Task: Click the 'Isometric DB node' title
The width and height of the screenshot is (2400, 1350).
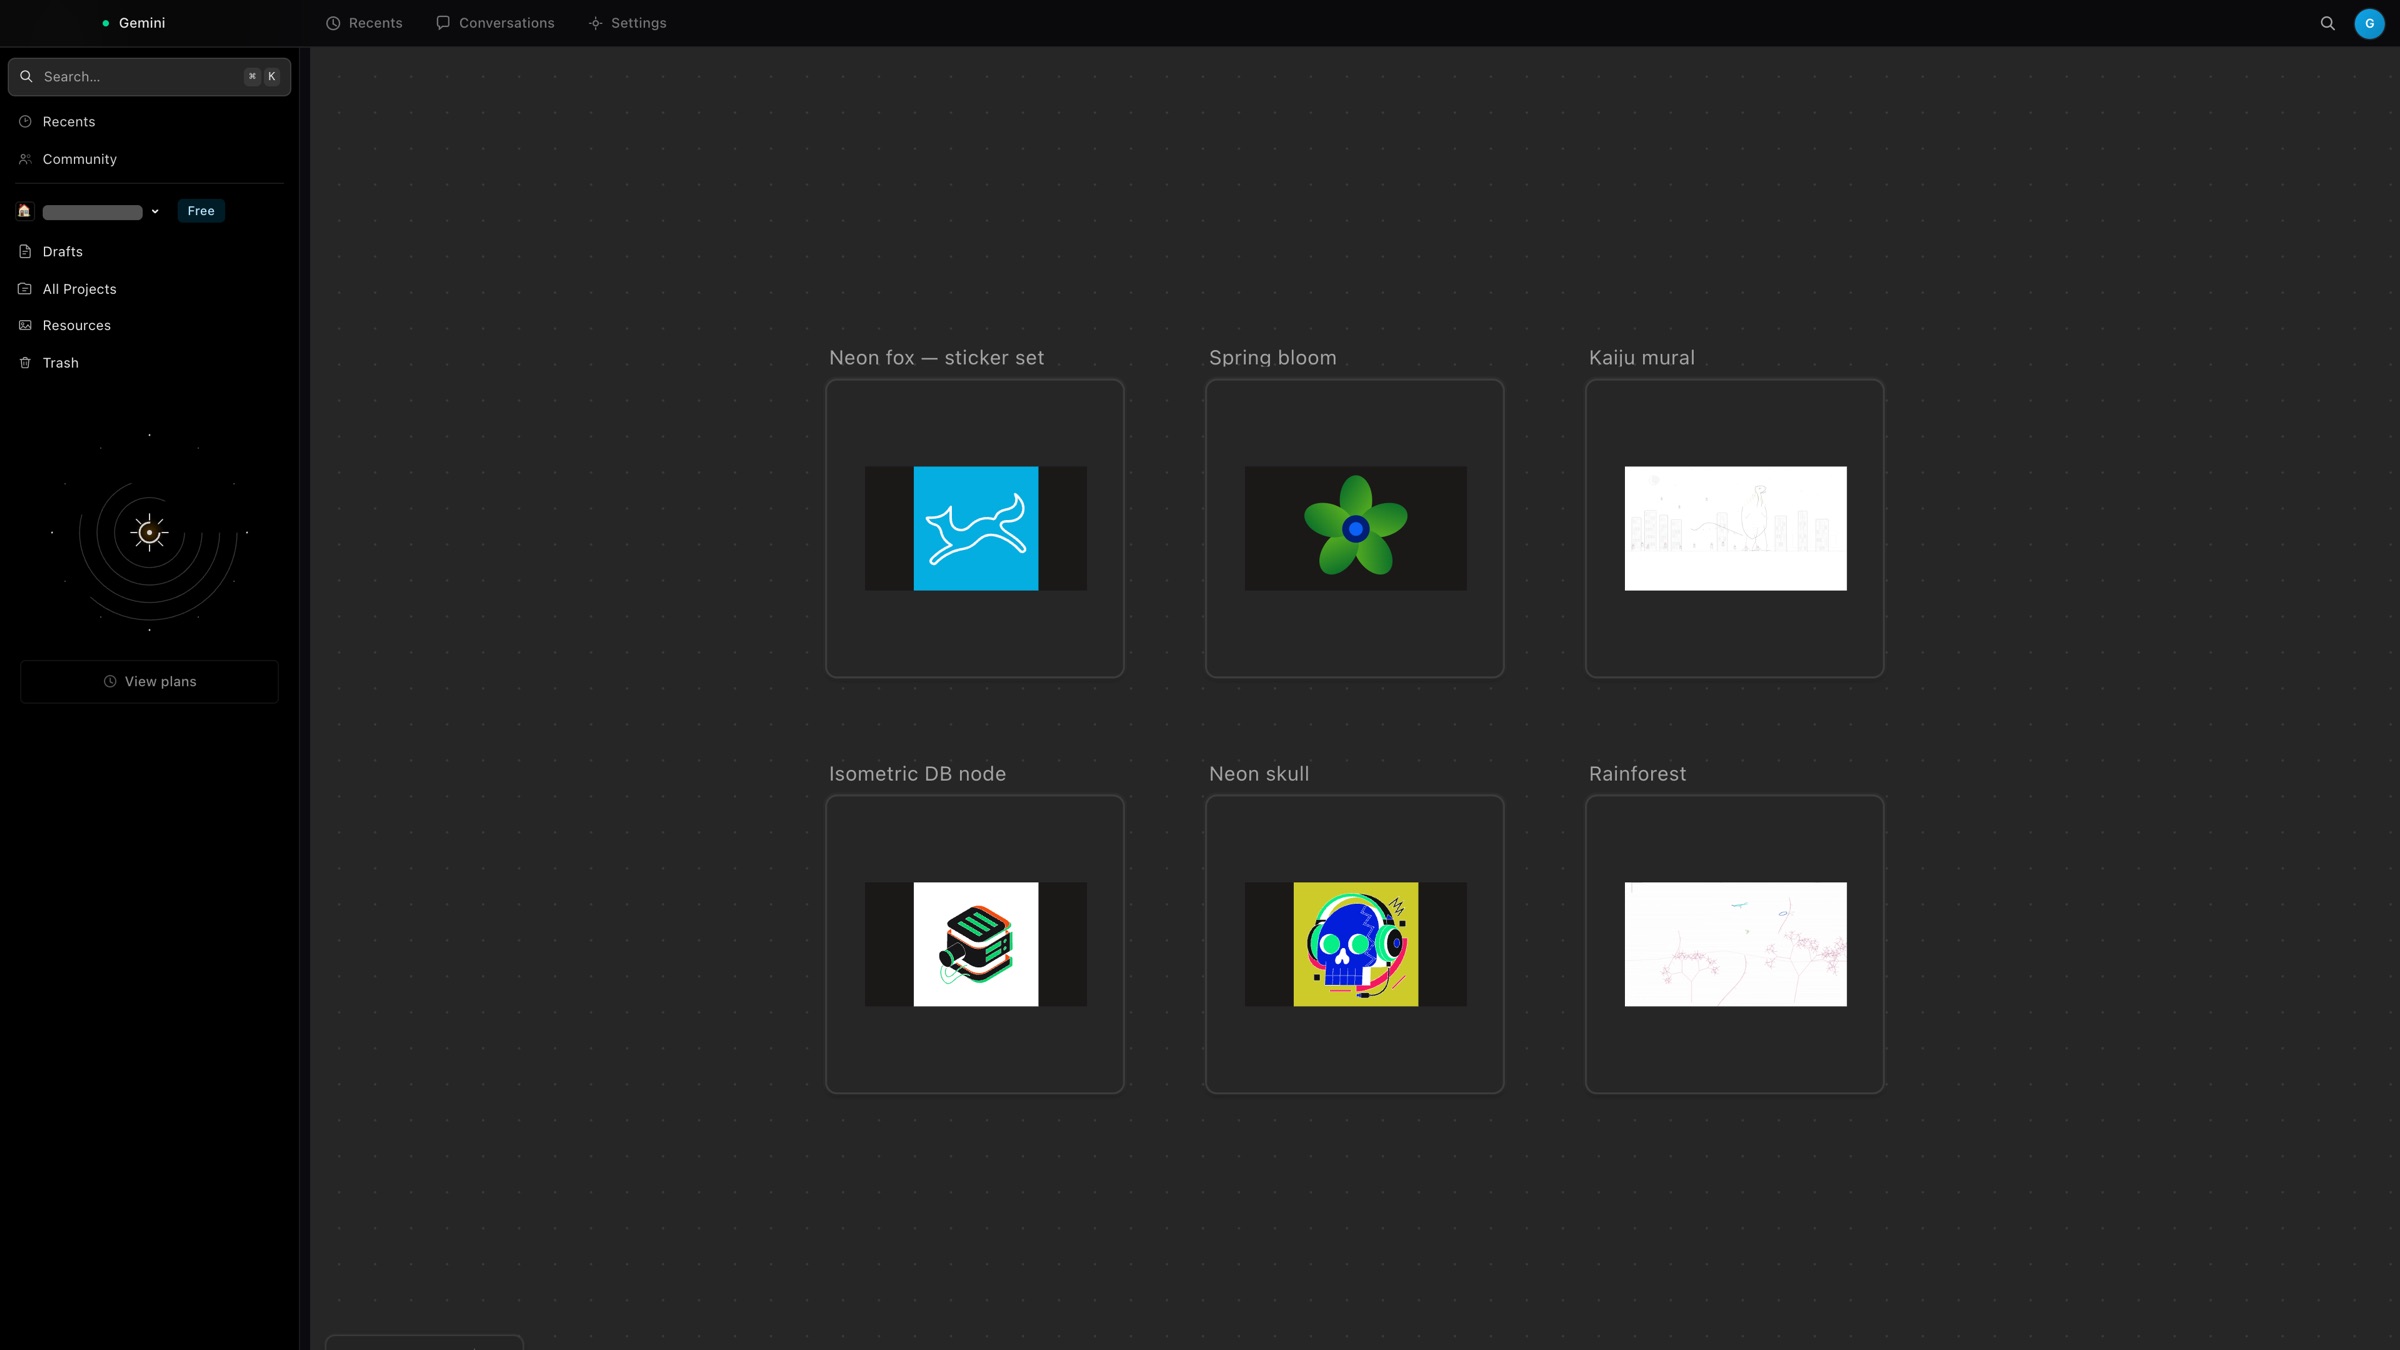Action: pyautogui.click(x=917, y=774)
